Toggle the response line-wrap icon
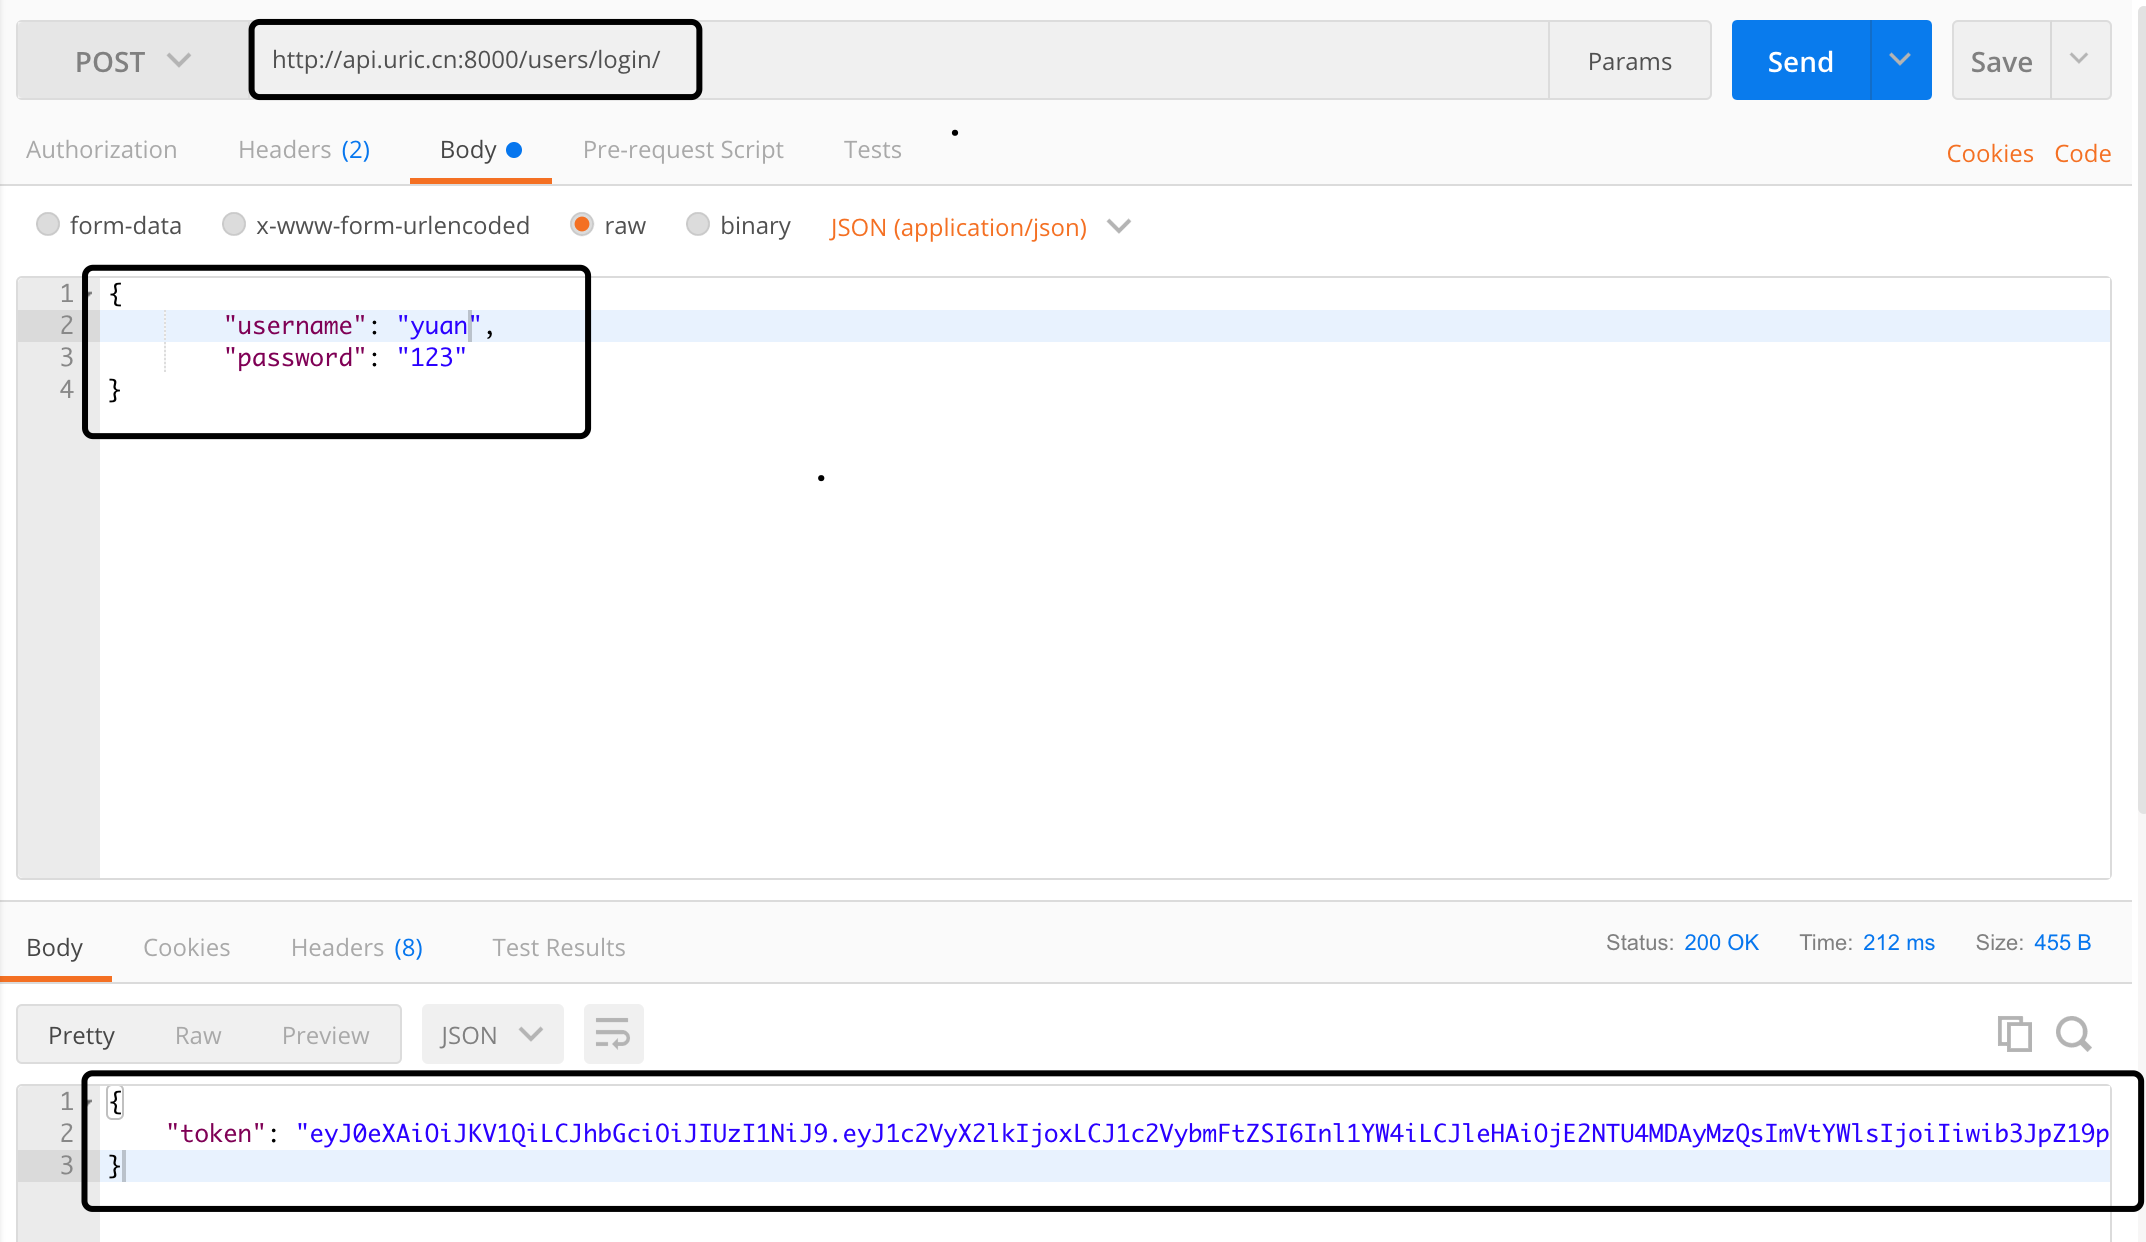Screen dimensions: 2146x1242 point(613,1034)
